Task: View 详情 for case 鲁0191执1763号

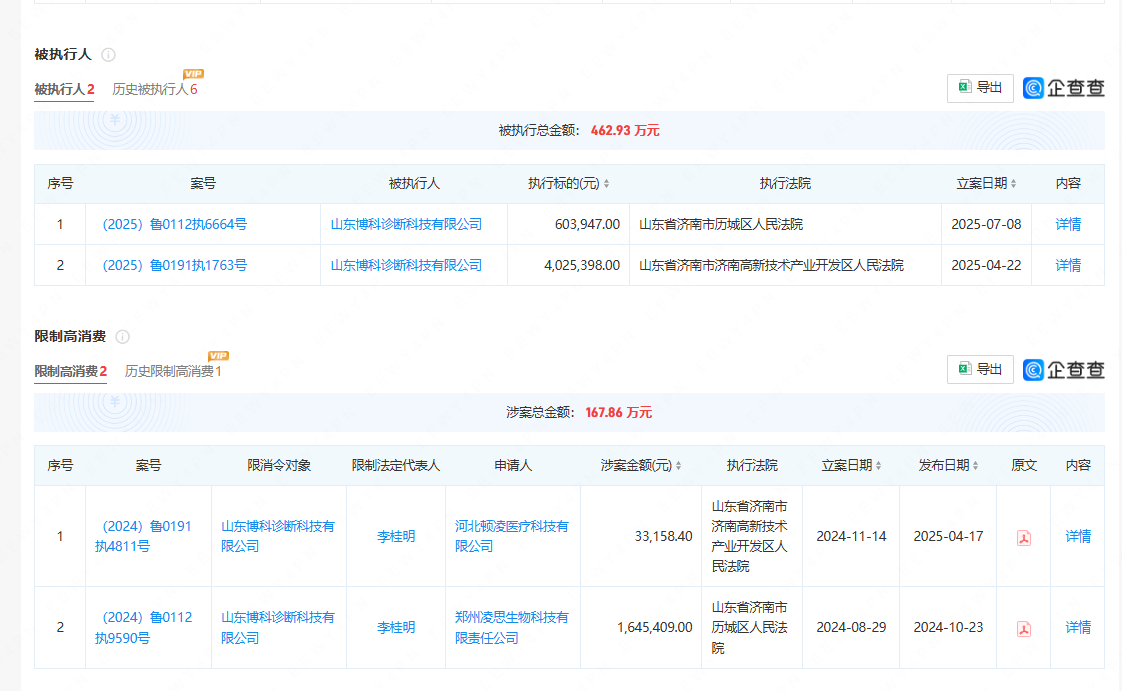Action: (x=1068, y=265)
